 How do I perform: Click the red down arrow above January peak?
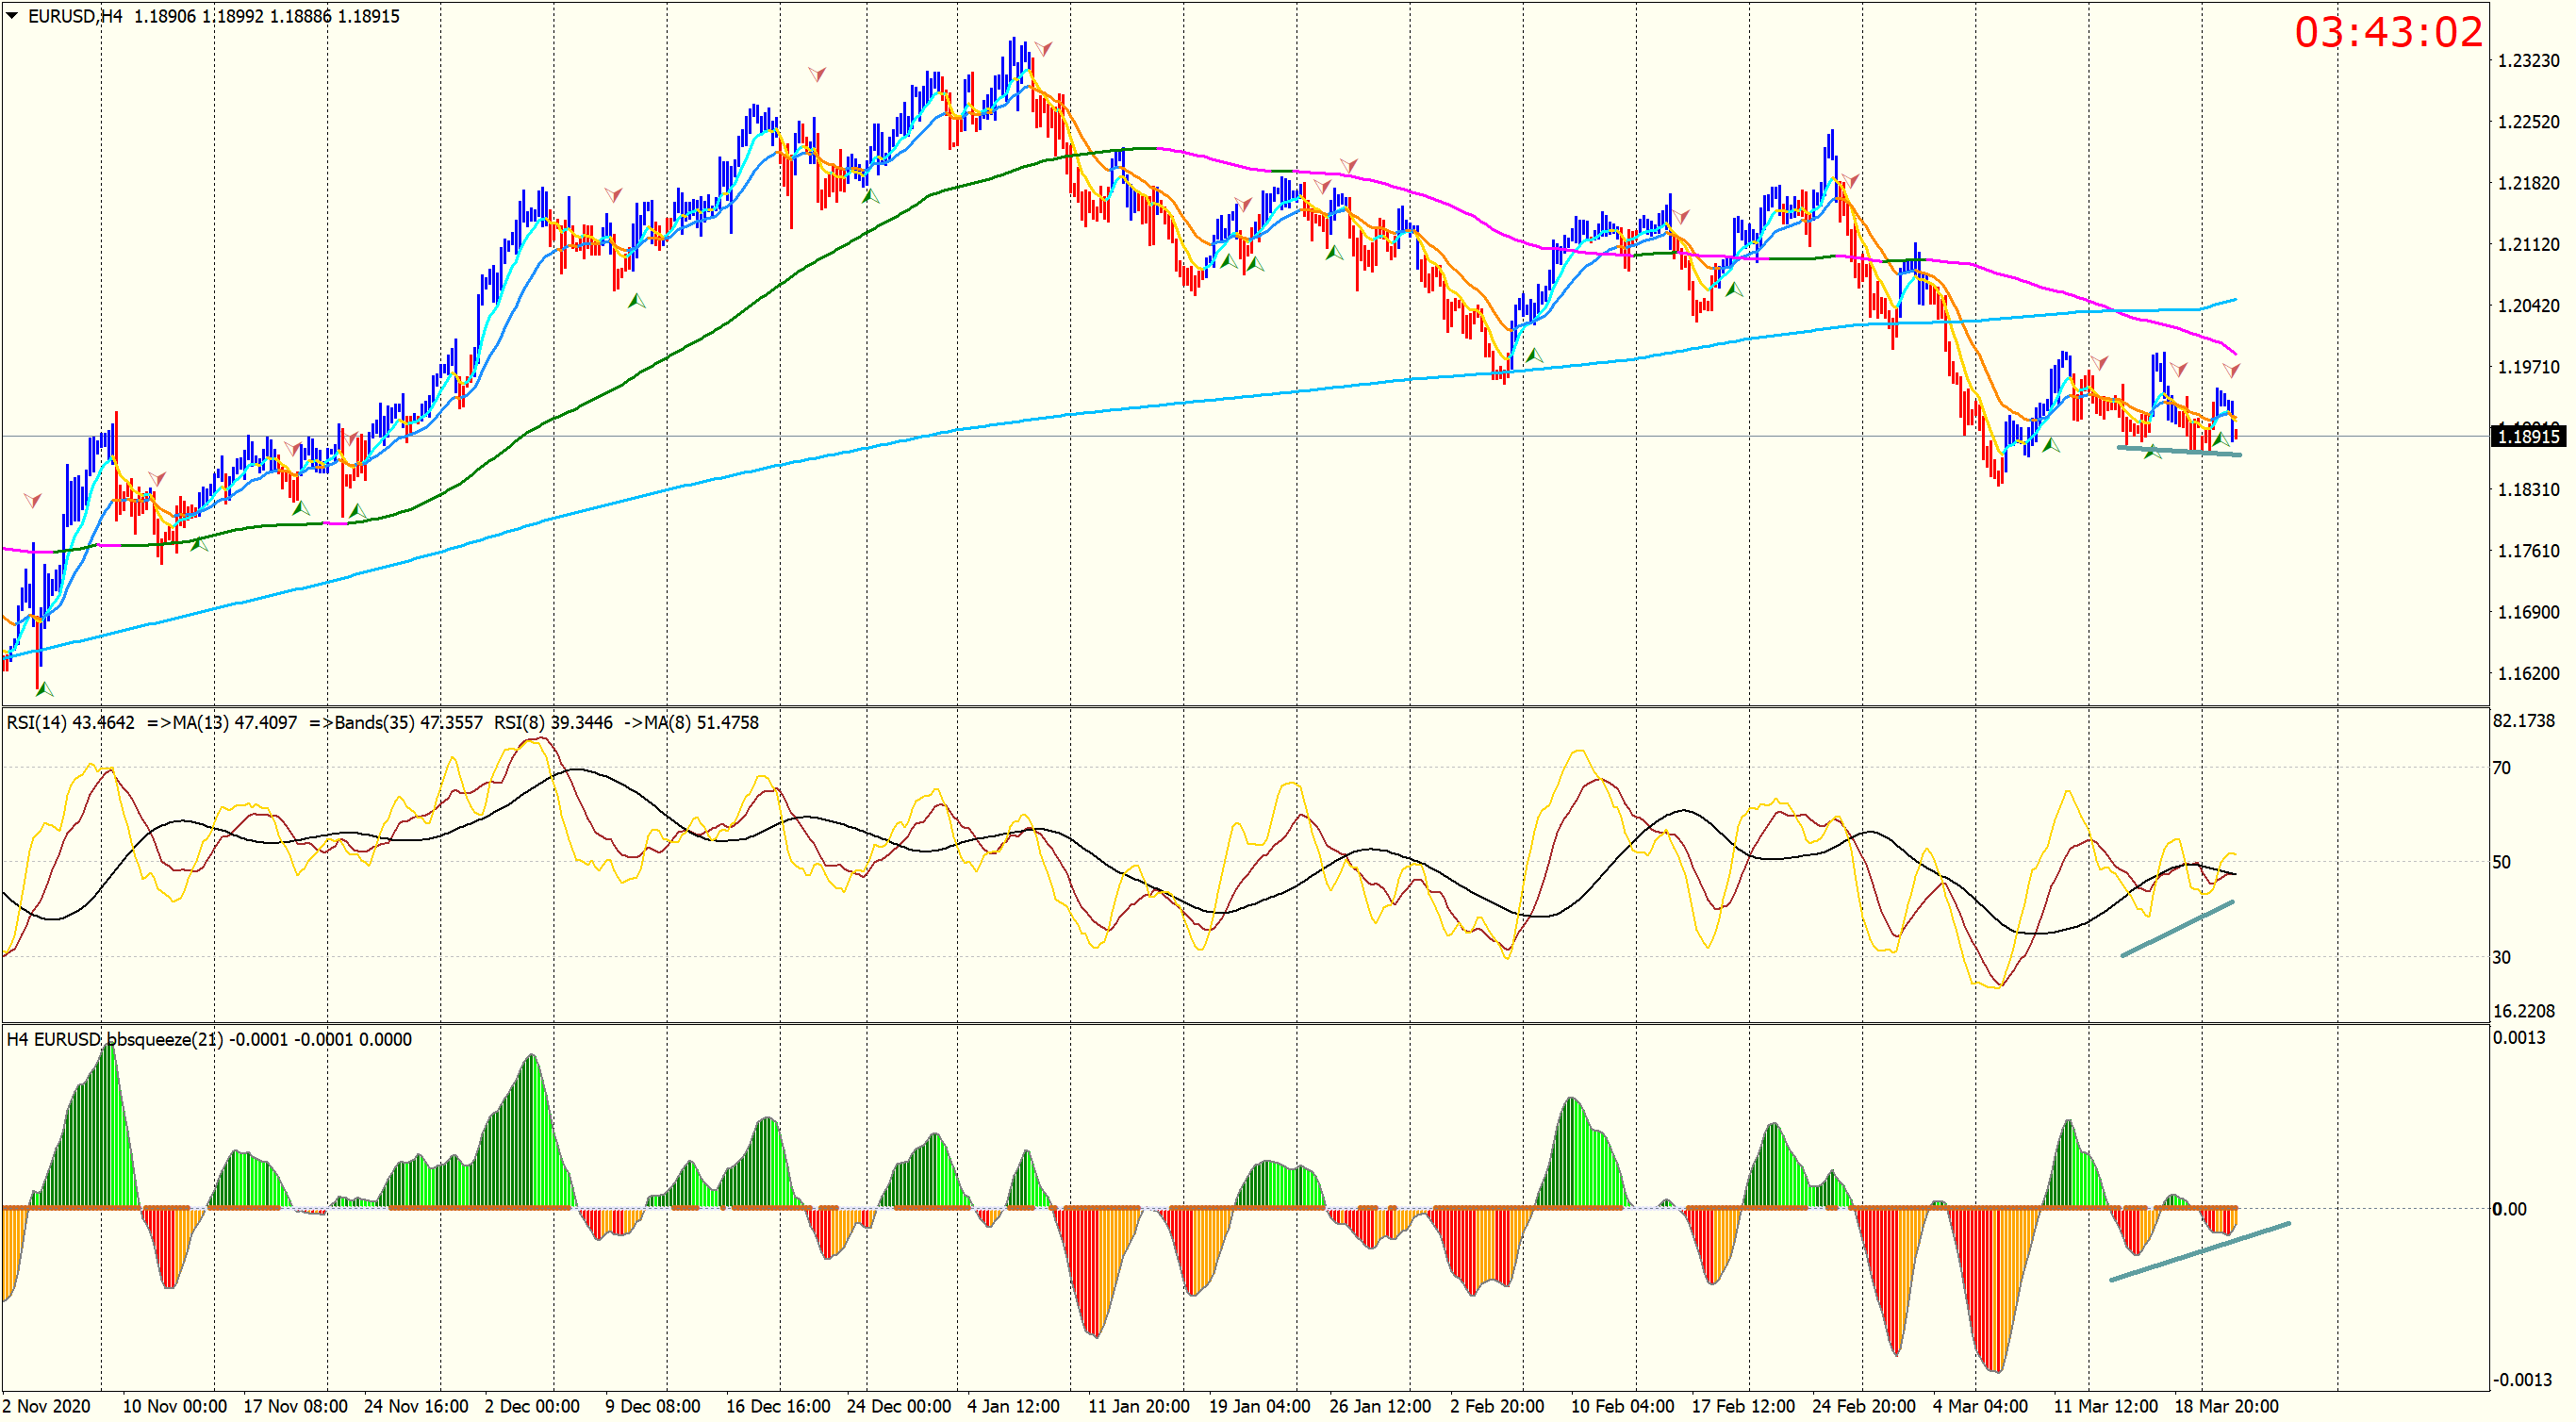(1043, 48)
